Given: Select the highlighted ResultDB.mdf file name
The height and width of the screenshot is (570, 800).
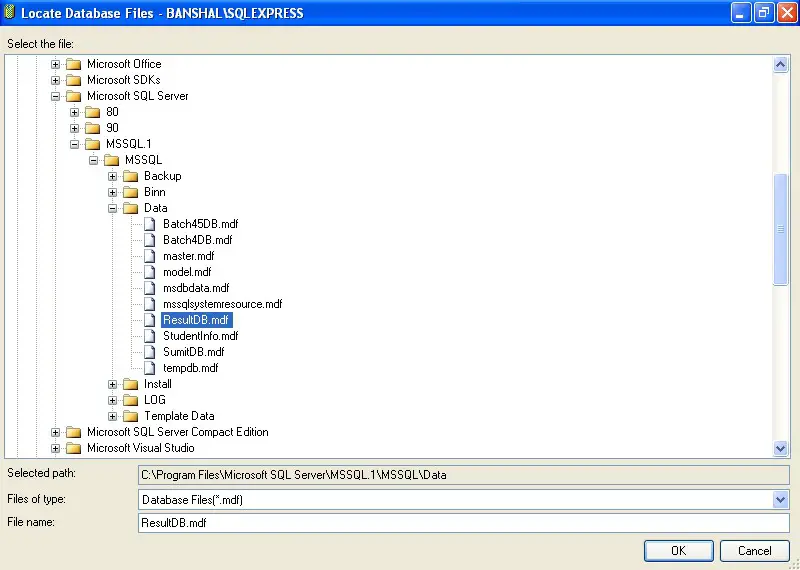Looking at the screenshot, I should point(197,320).
